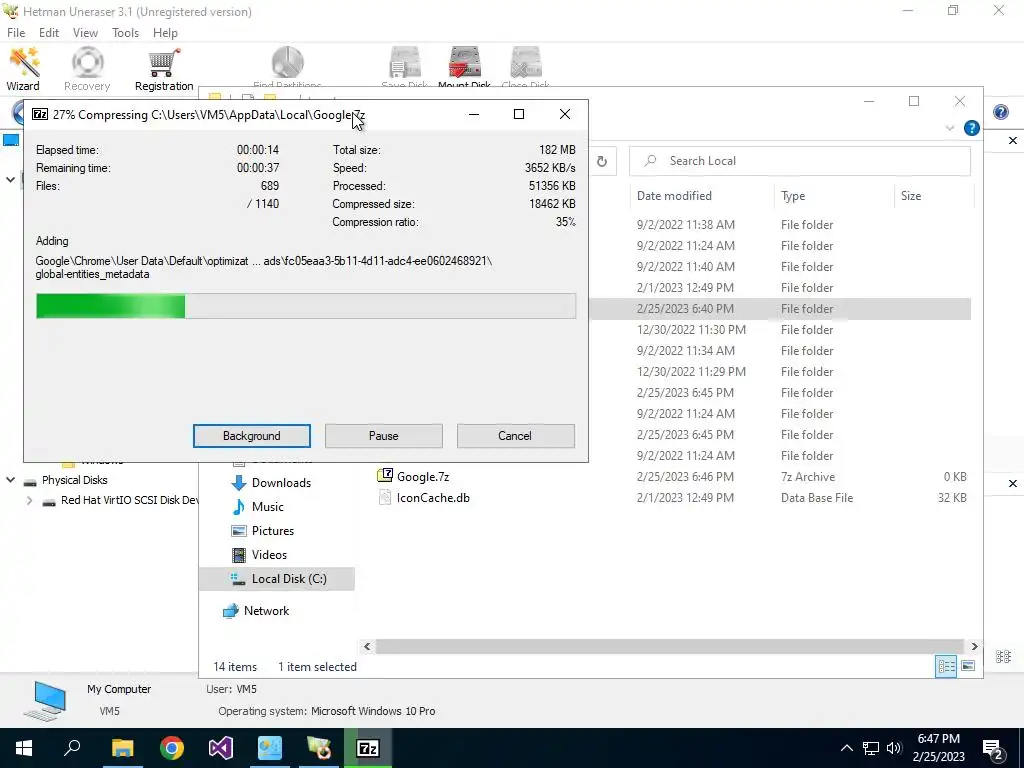Click the Save Disk toolbar icon
The image size is (1024, 768).
[405, 67]
